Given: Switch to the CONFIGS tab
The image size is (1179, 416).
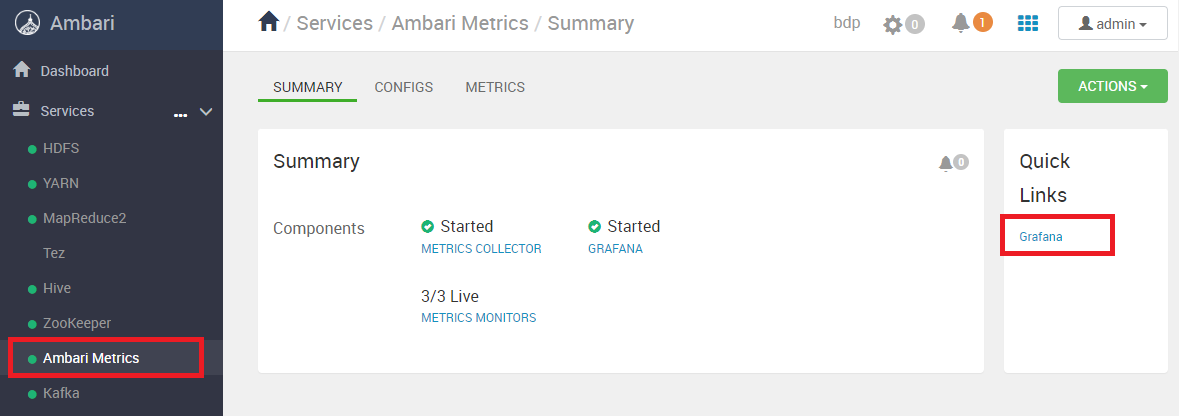Looking at the screenshot, I should point(404,87).
